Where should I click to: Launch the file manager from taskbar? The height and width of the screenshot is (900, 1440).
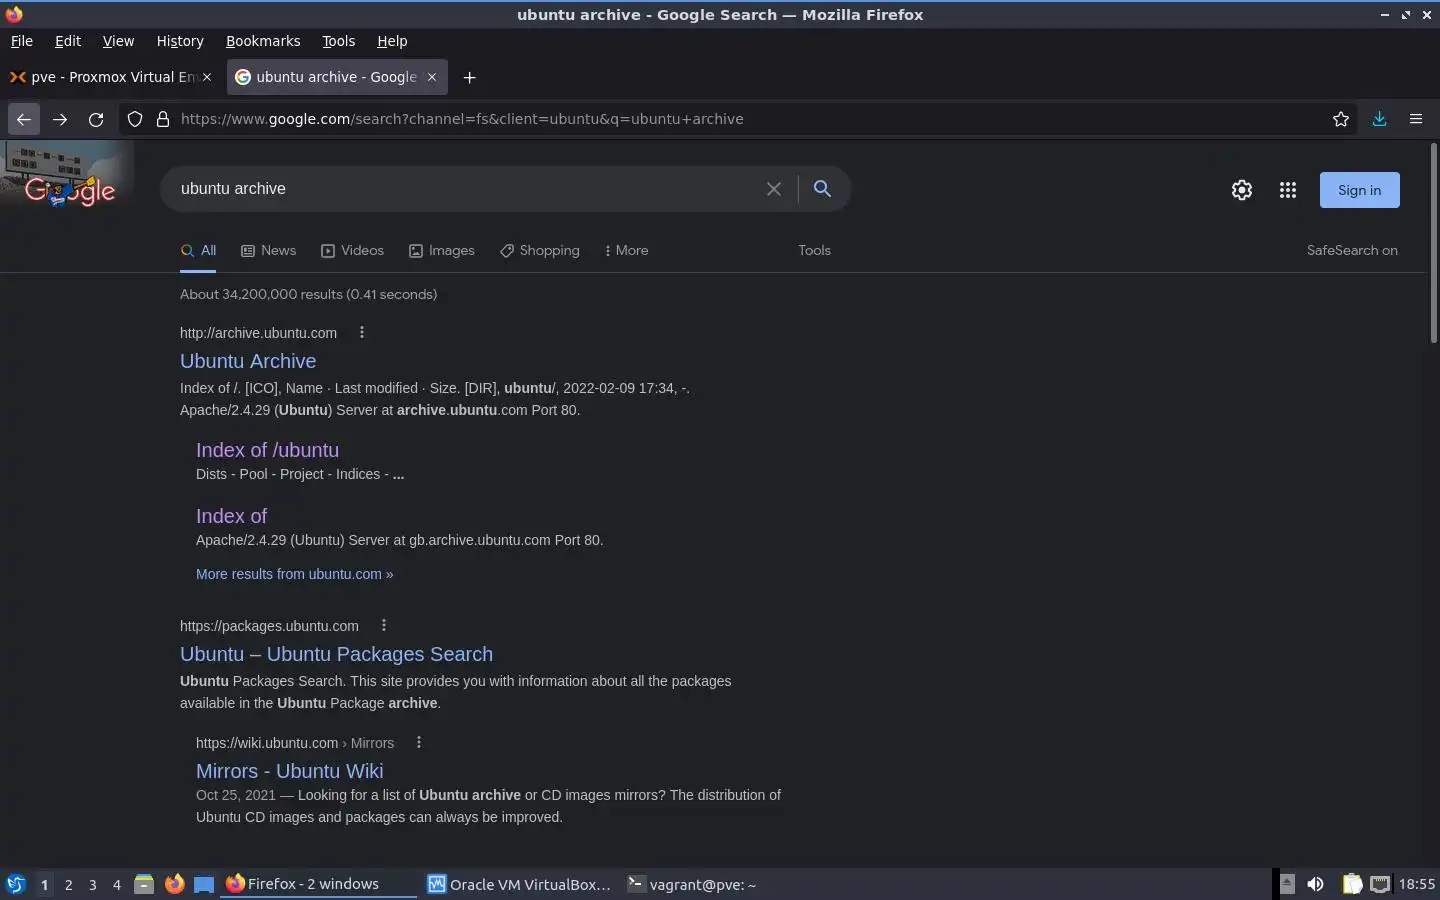point(144,884)
